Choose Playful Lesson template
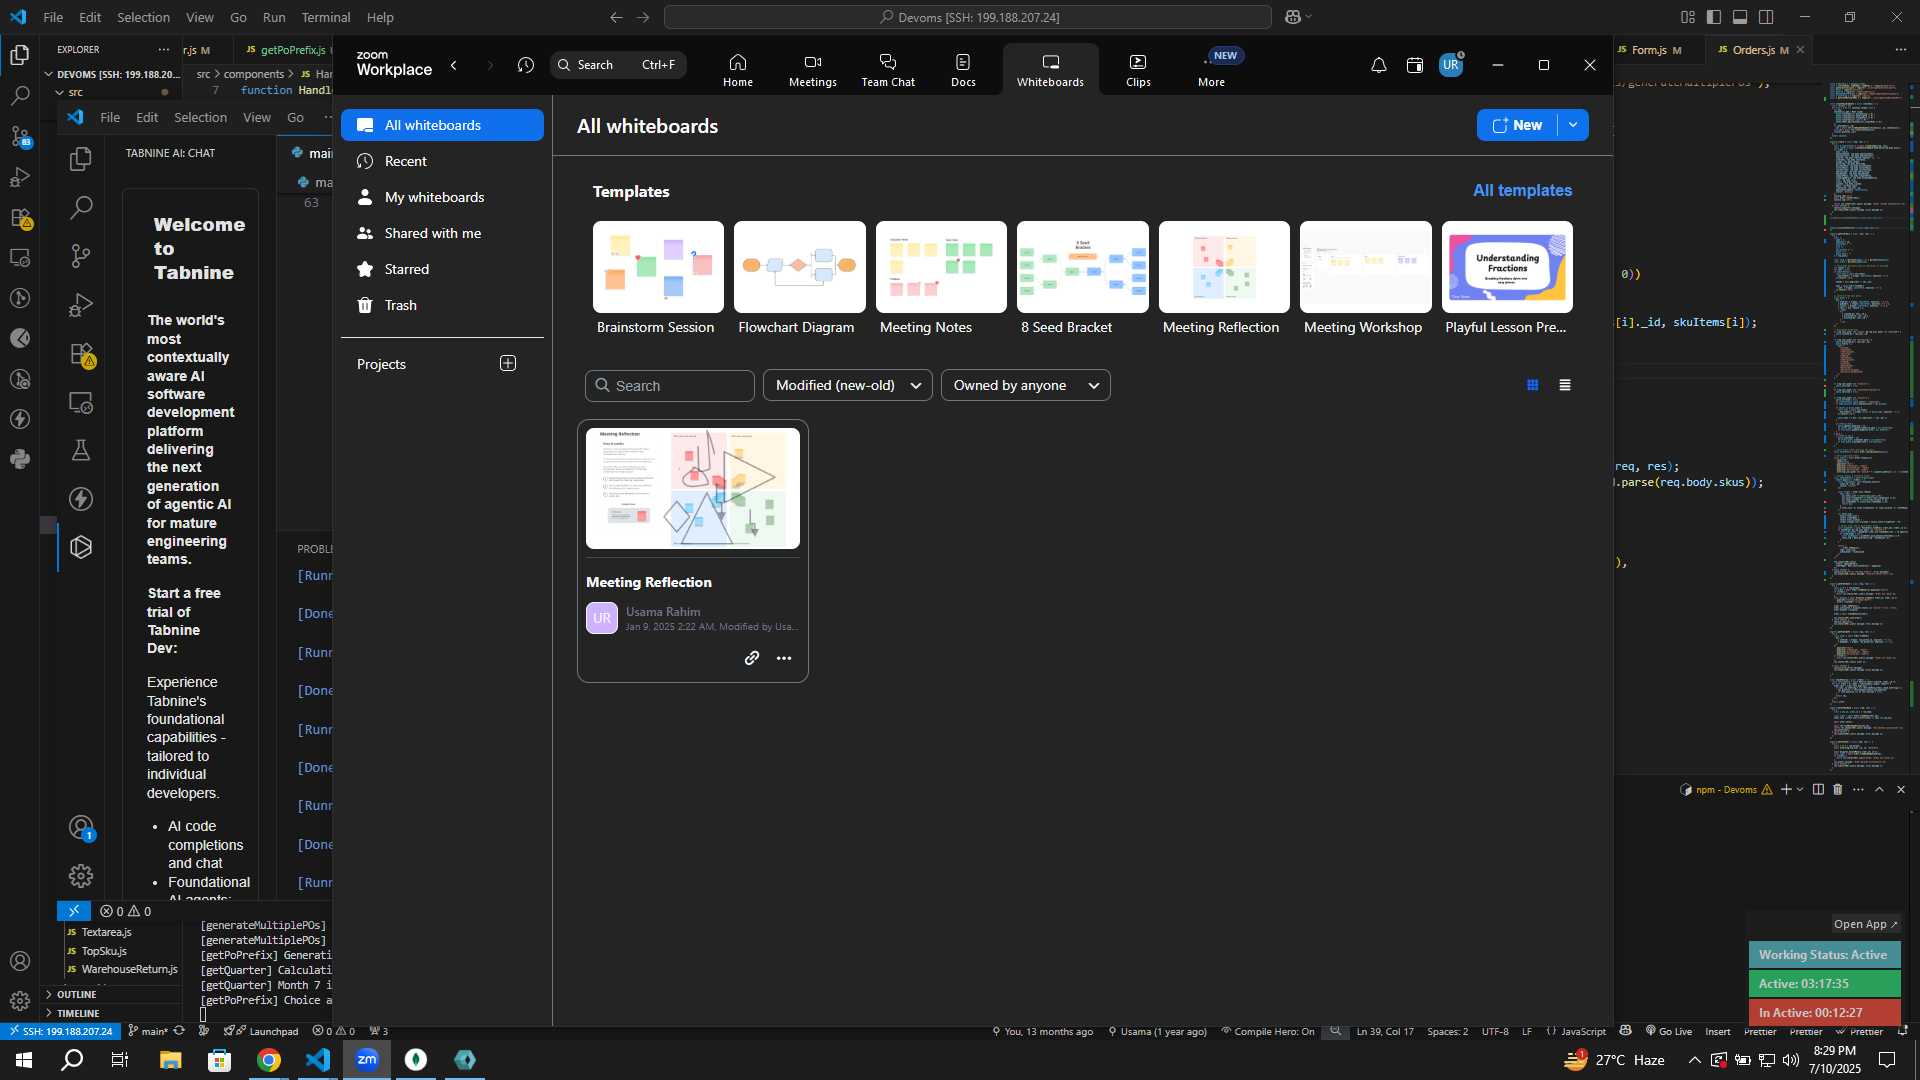The image size is (1920, 1080). 1507,279
